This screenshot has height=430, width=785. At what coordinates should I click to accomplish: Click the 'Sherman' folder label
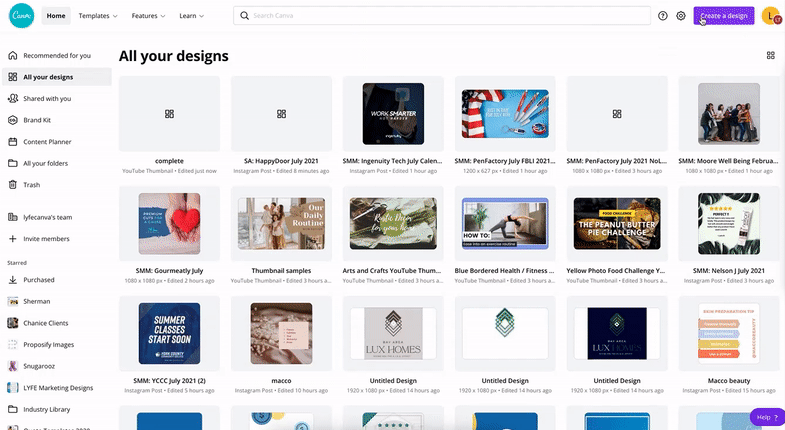pyautogui.click(x=37, y=301)
